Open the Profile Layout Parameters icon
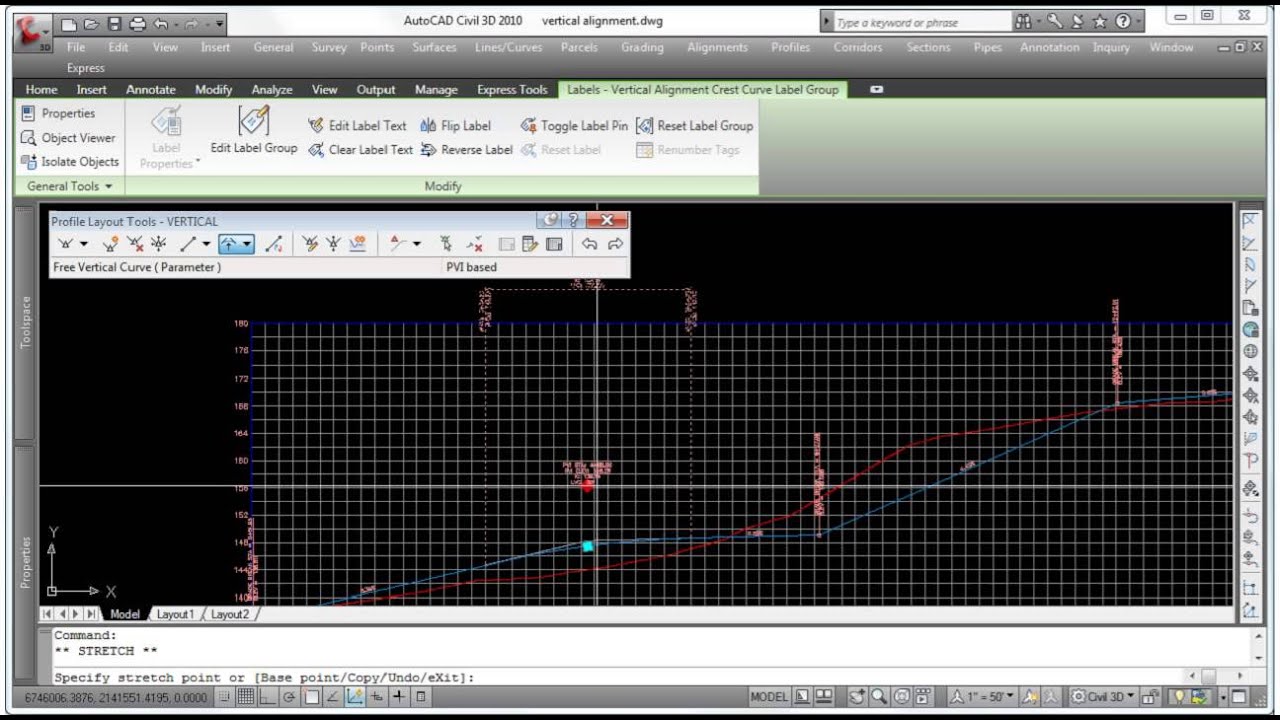Image resolution: width=1280 pixels, height=720 pixels. pyautogui.click(x=530, y=244)
